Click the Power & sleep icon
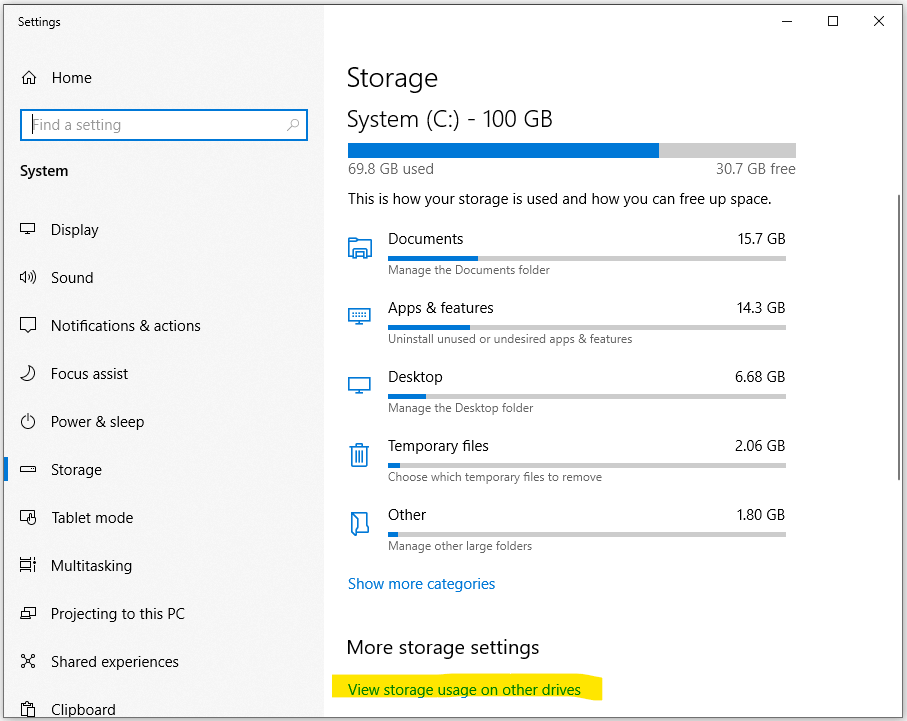Viewport: 907px width, 721px height. (28, 421)
